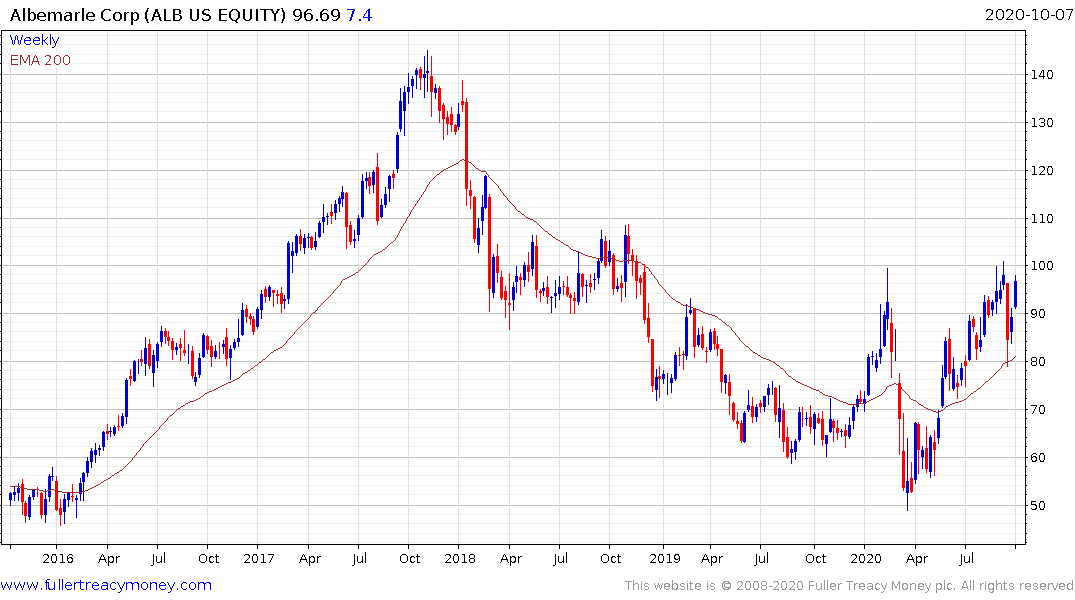The image size is (1075, 600).
Task: Click the Albemarle Corp (ALB US EQUITY) title
Action: point(147,15)
